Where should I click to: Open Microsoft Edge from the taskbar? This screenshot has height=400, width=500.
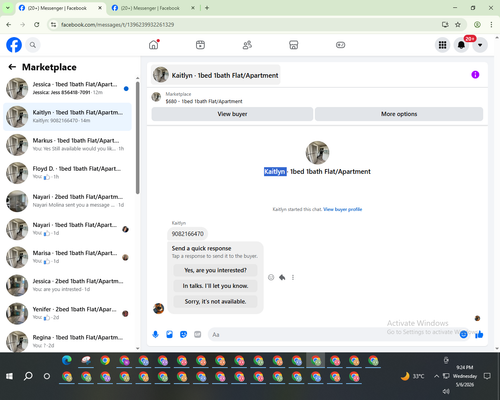pos(67,361)
